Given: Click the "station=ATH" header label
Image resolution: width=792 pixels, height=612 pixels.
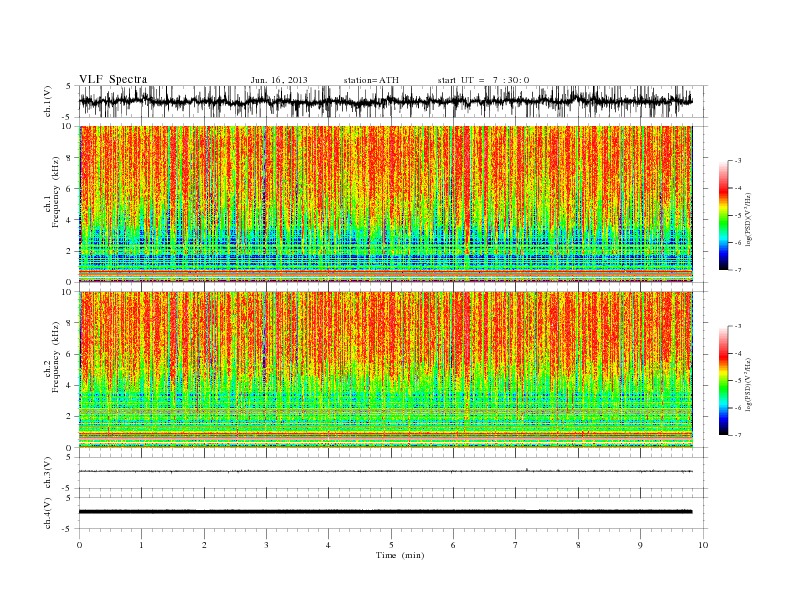Looking at the screenshot, I should coord(371,80).
